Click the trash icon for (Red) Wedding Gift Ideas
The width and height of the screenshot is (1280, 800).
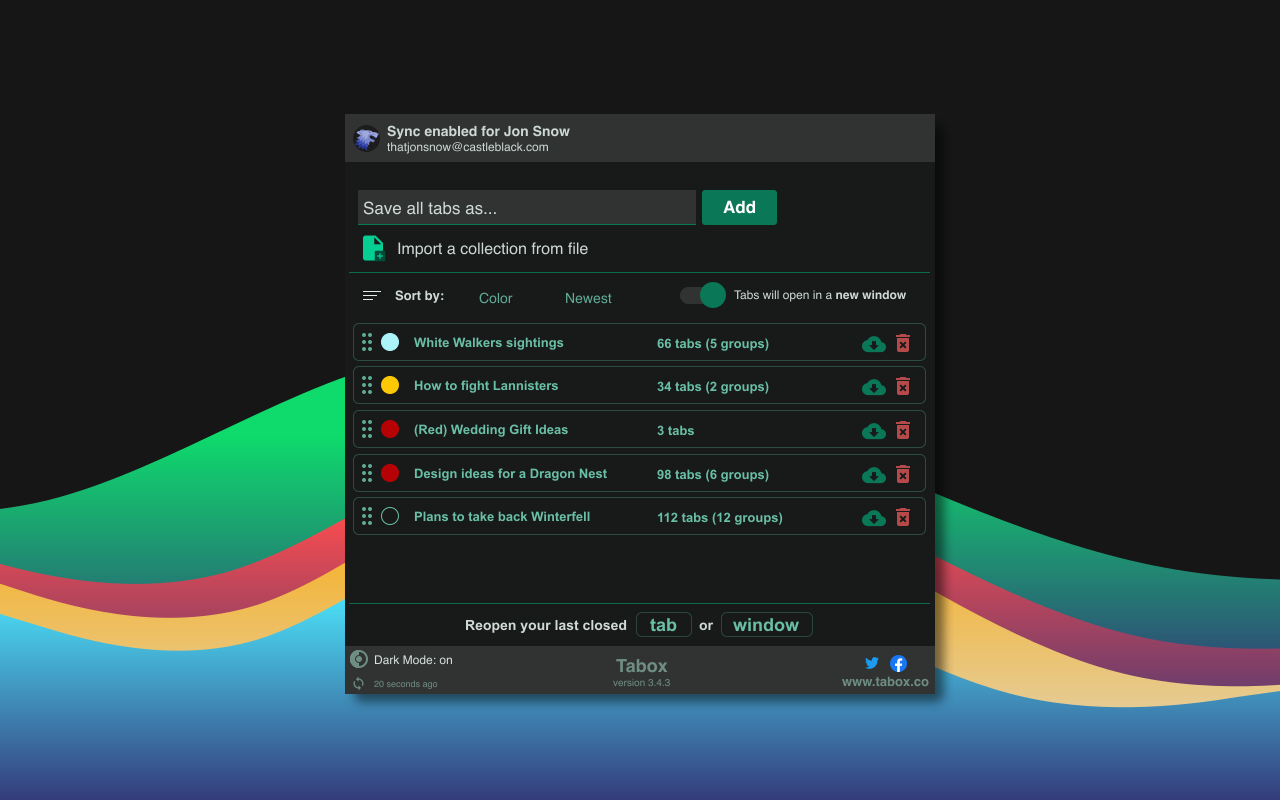(x=903, y=431)
